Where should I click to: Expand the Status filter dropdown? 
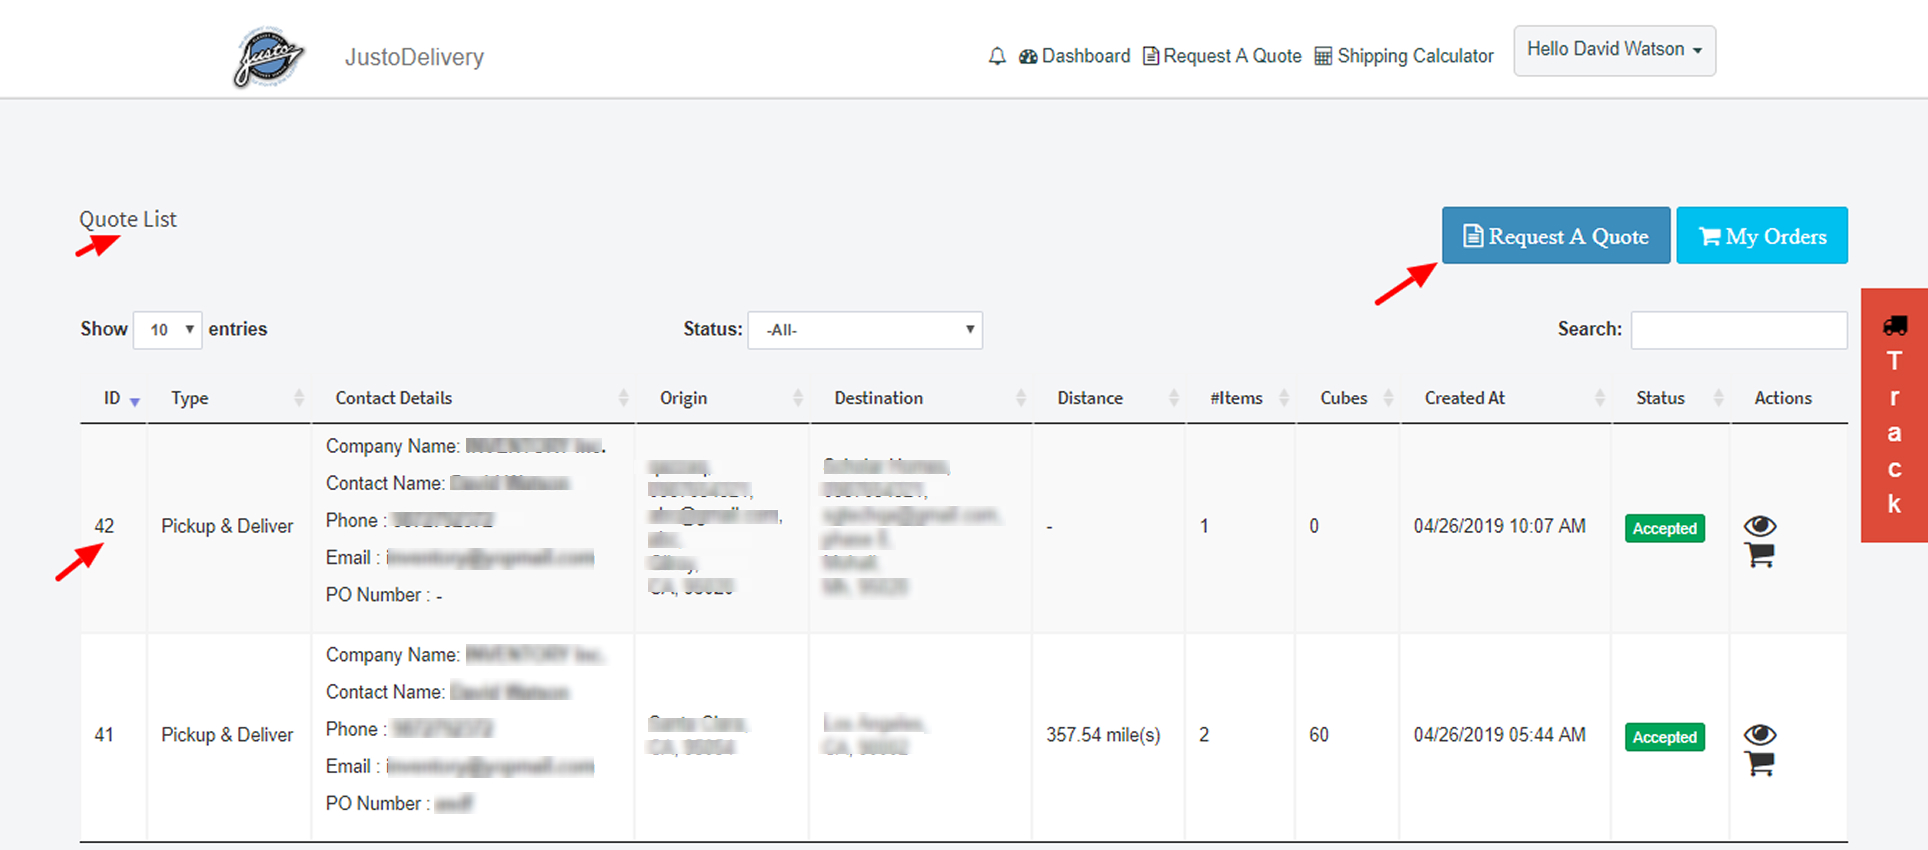coord(865,330)
